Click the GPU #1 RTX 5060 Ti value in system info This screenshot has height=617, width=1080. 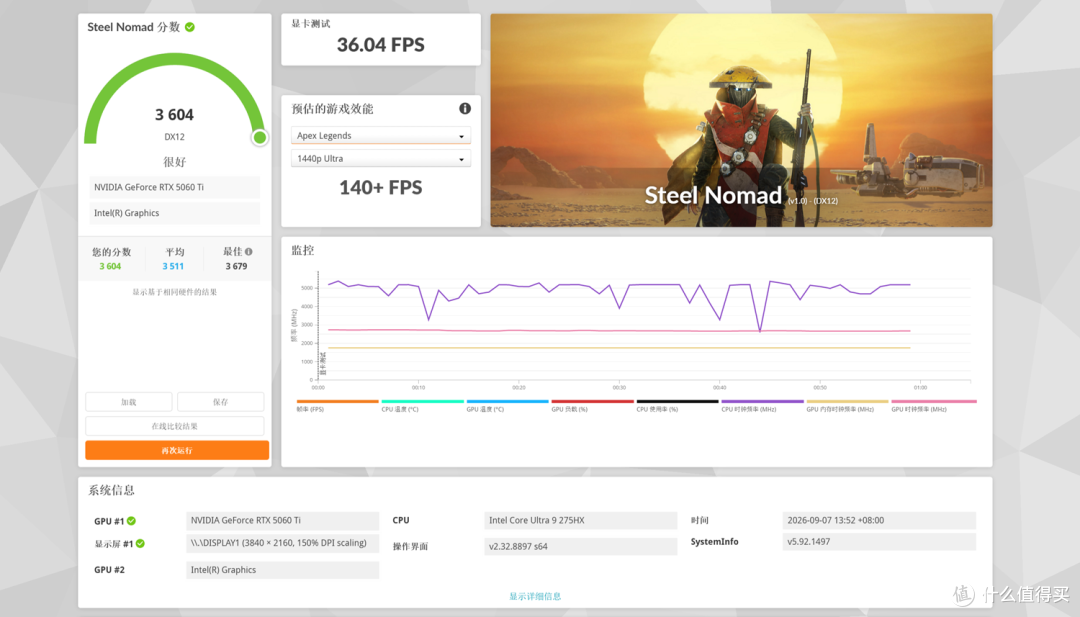[282, 521]
